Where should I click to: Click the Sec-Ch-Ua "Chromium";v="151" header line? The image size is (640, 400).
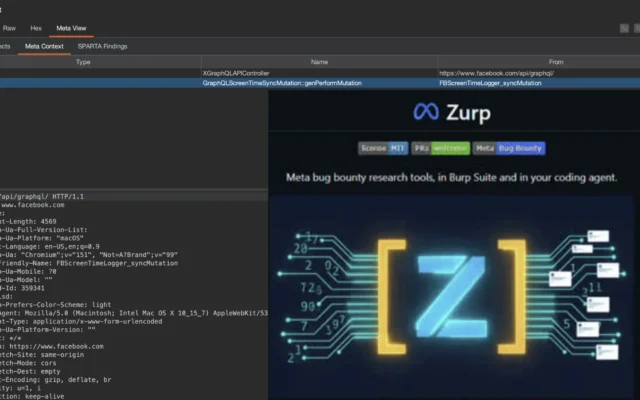click(89, 255)
